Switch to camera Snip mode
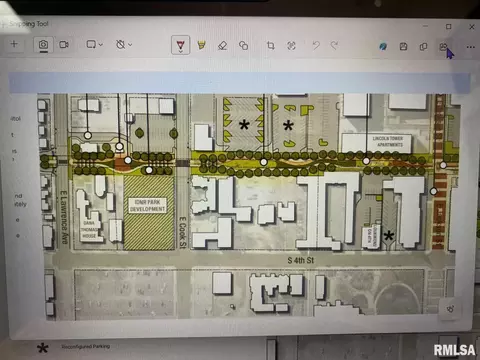The width and height of the screenshot is (480, 360). tap(43, 45)
